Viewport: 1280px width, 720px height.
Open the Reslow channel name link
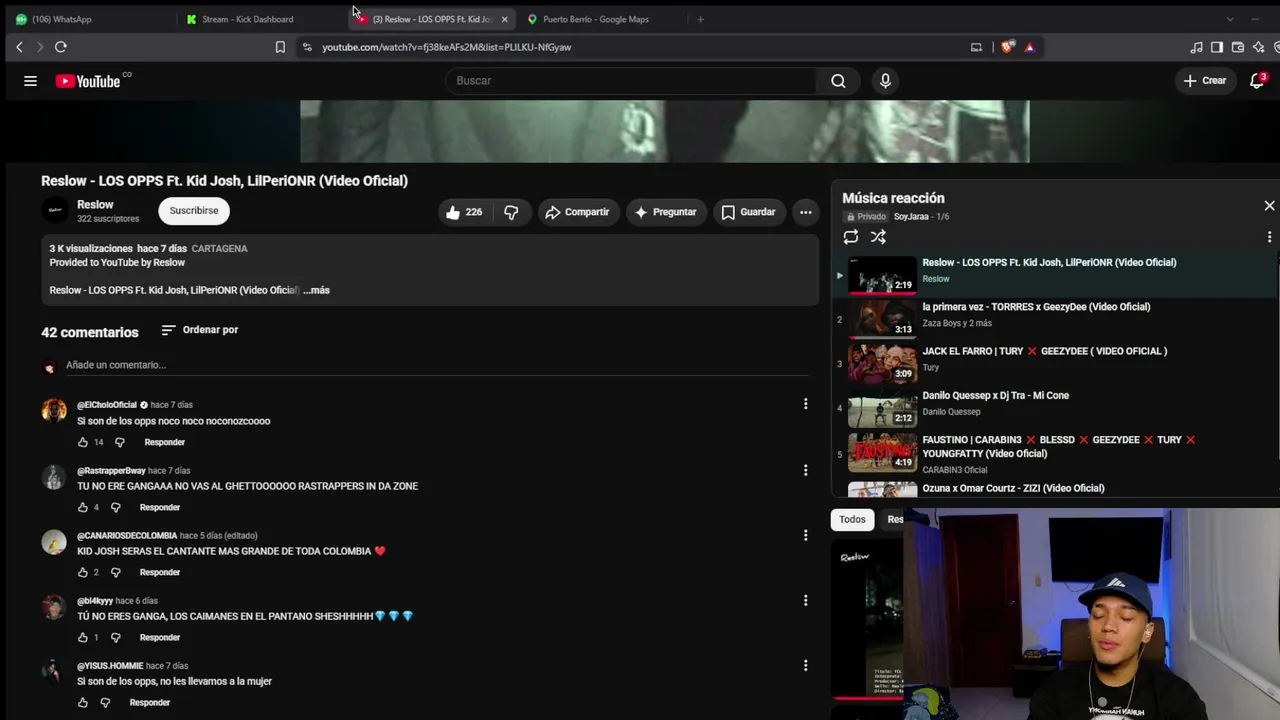(95, 204)
